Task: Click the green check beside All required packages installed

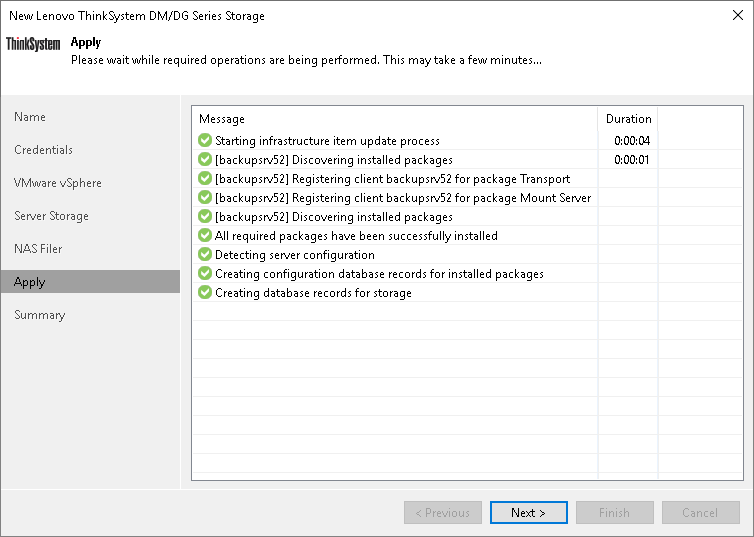Action: 205,235
